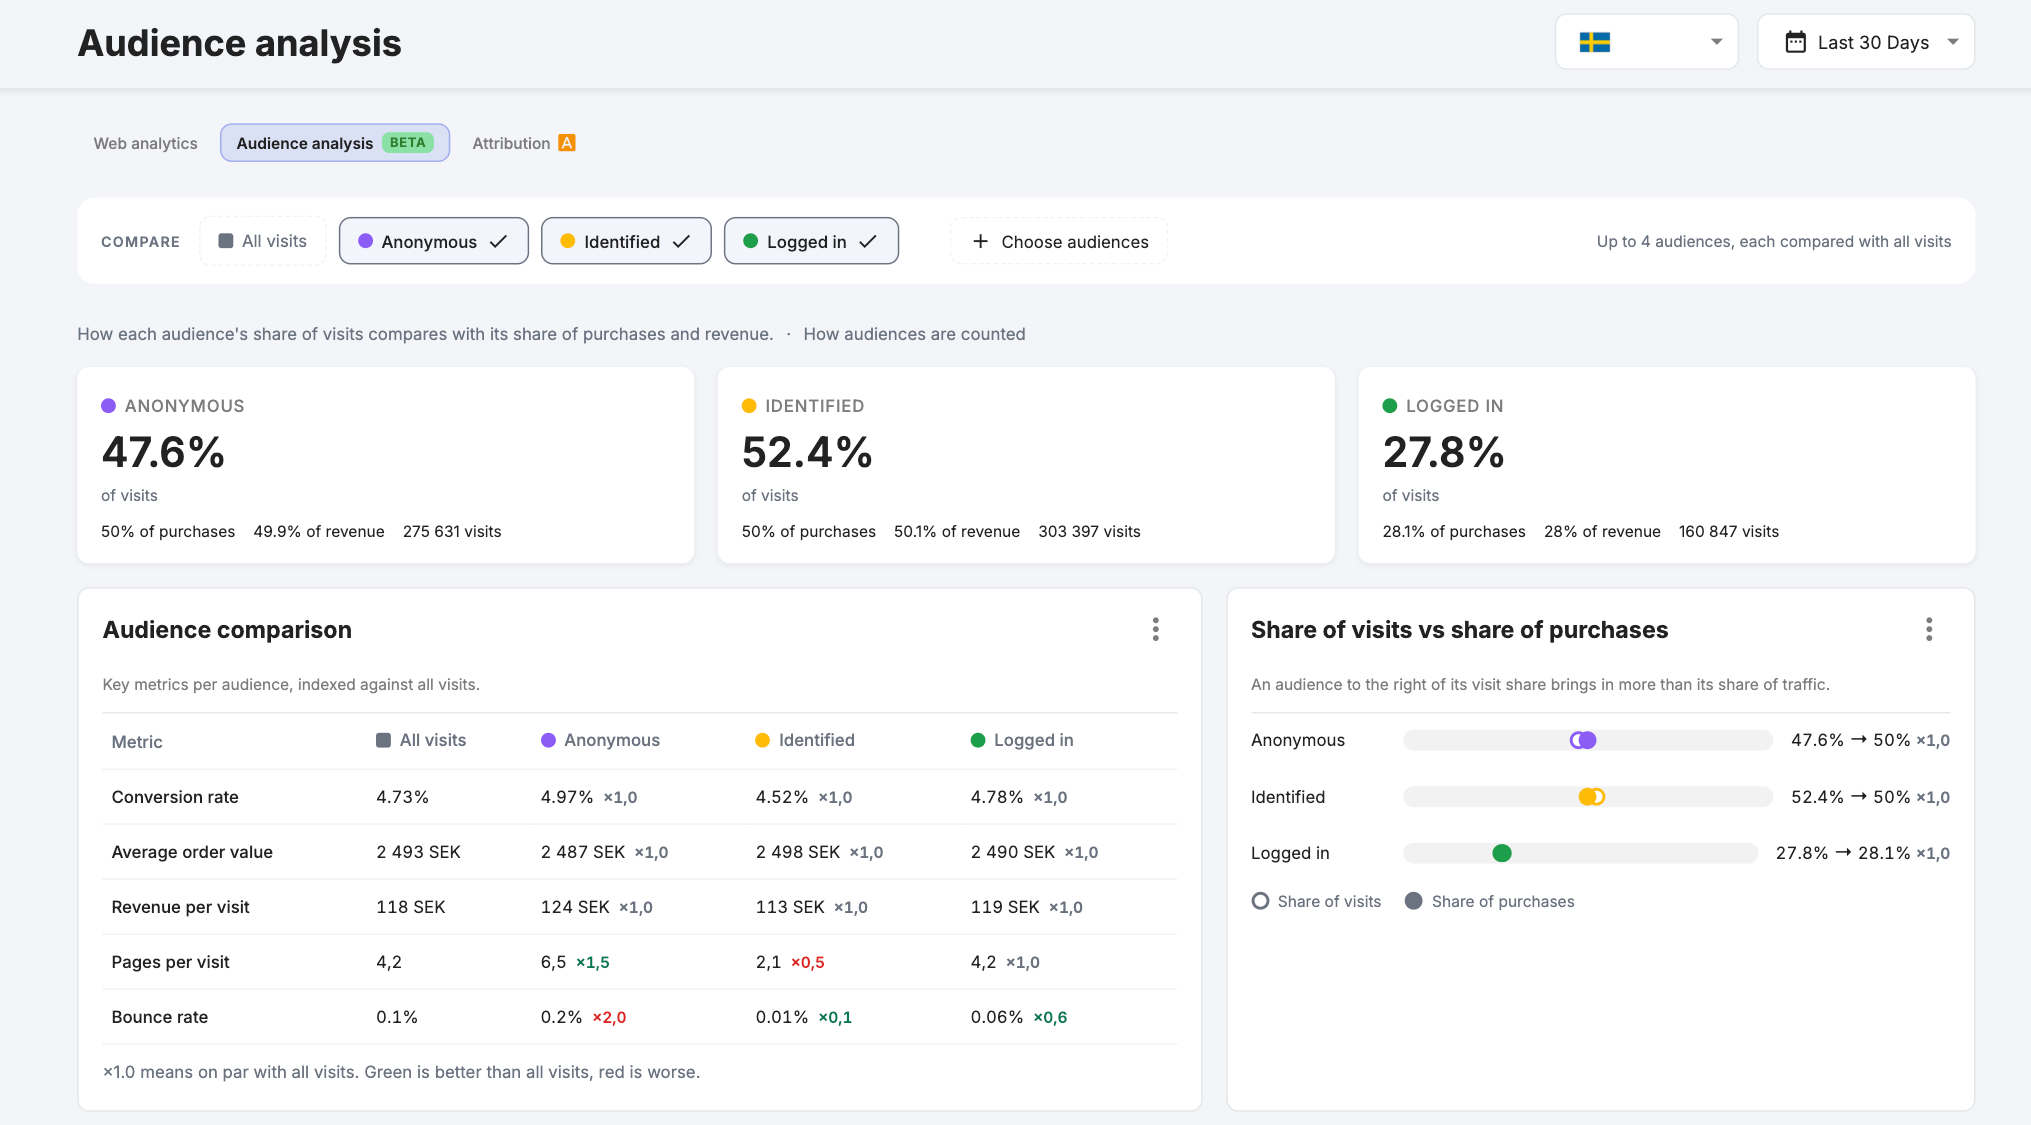The height and width of the screenshot is (1125, 2031).
Task: Deselect the Anonymous audience chip
Action: pos(433,241)
